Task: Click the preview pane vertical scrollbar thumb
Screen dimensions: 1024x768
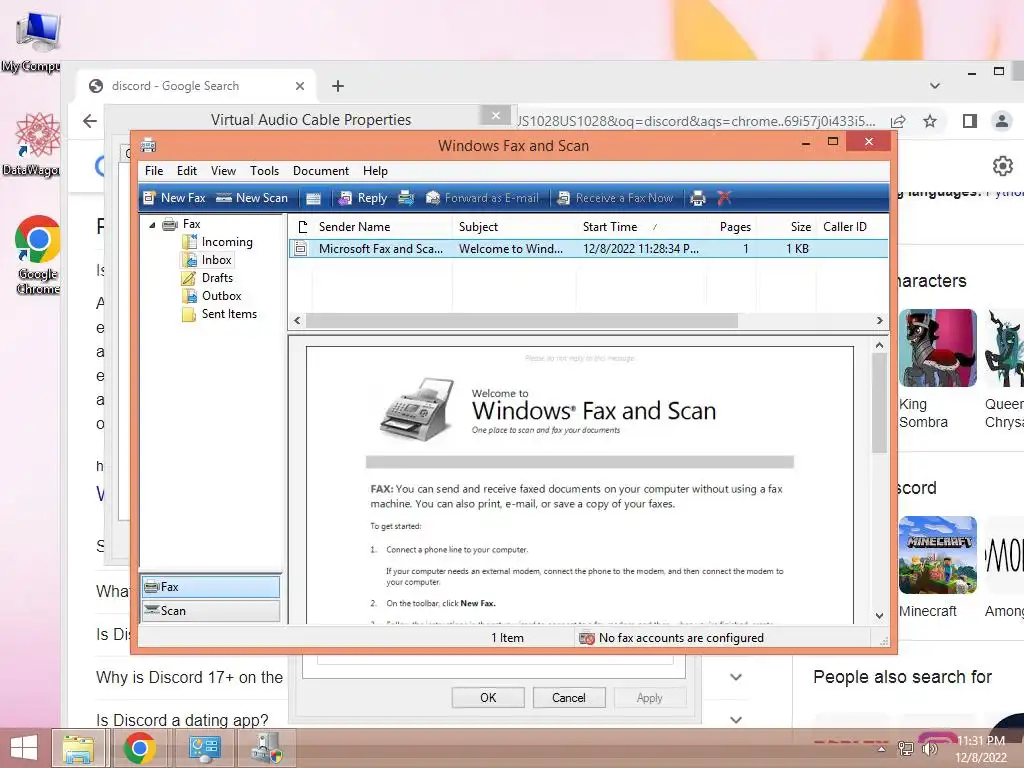Action: point(879,403)
